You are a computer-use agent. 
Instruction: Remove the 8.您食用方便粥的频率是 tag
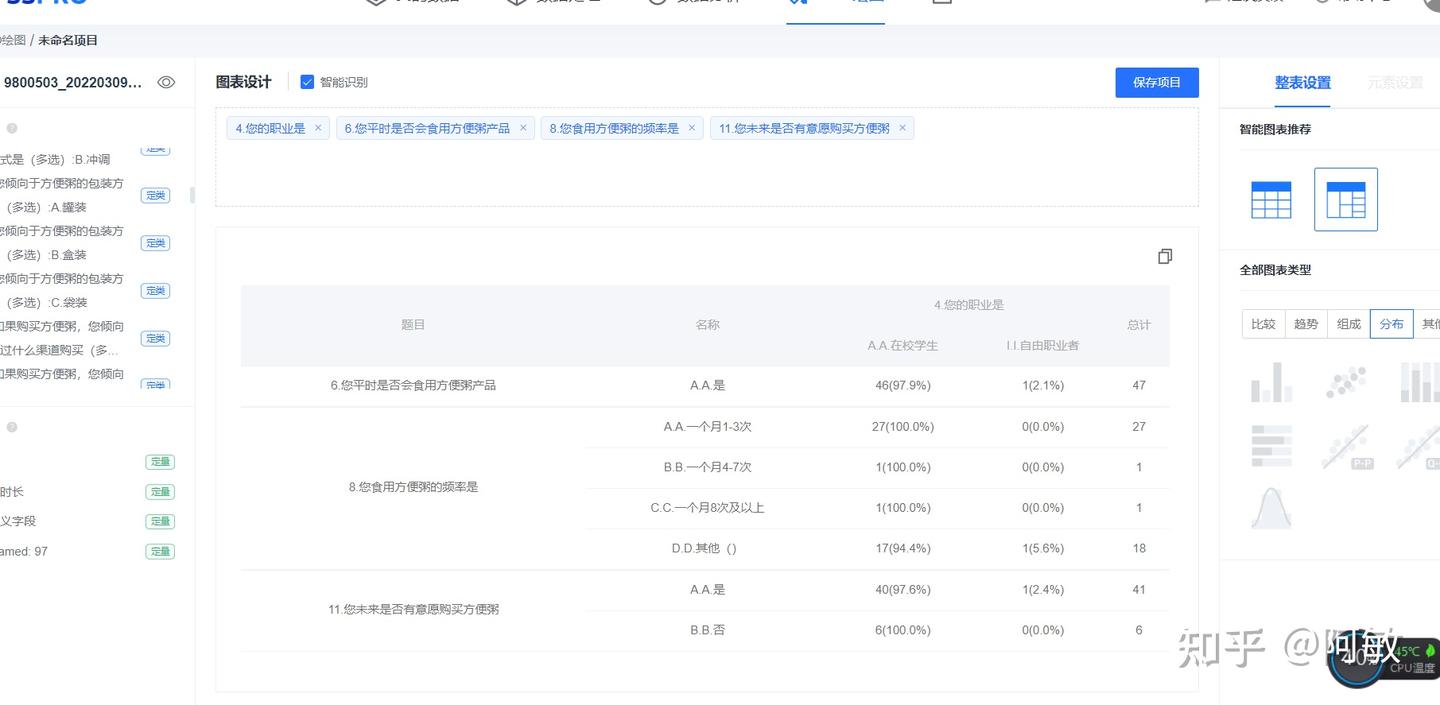[691, 128]
